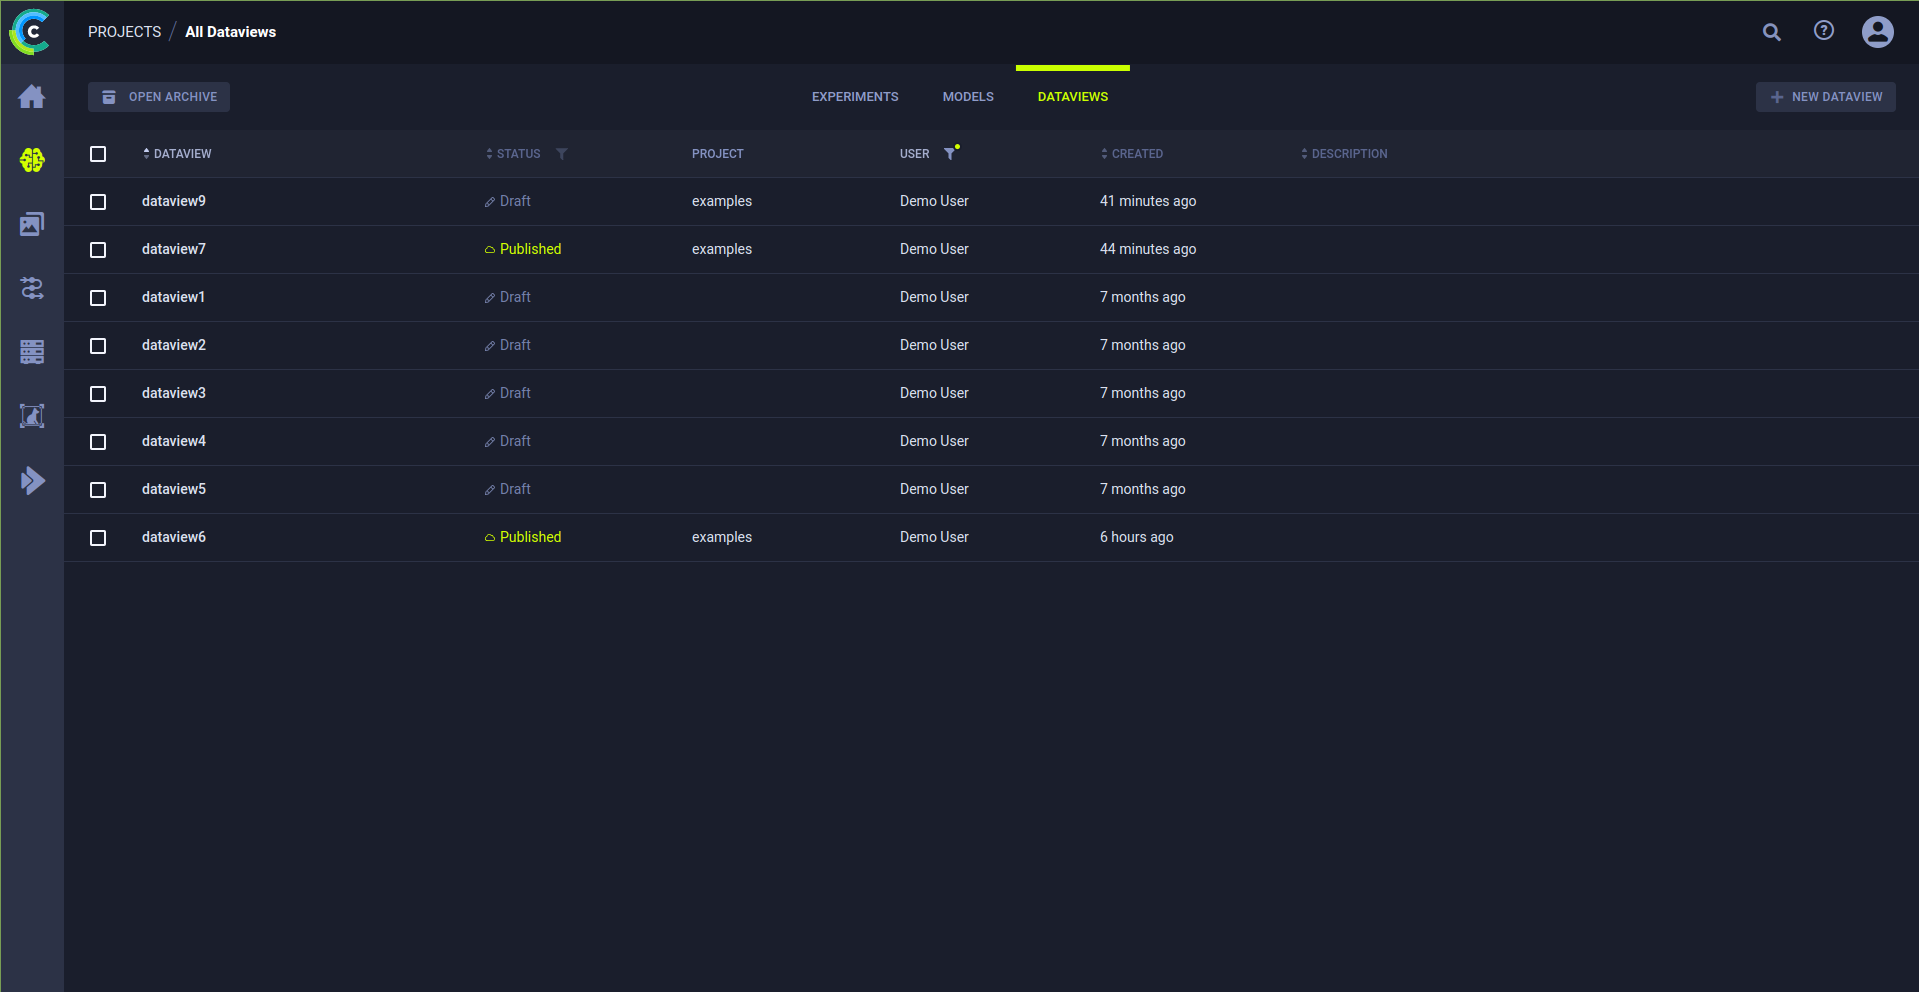Click the ClearML logo icon
1919x992 pixels.
click(30, 32)
